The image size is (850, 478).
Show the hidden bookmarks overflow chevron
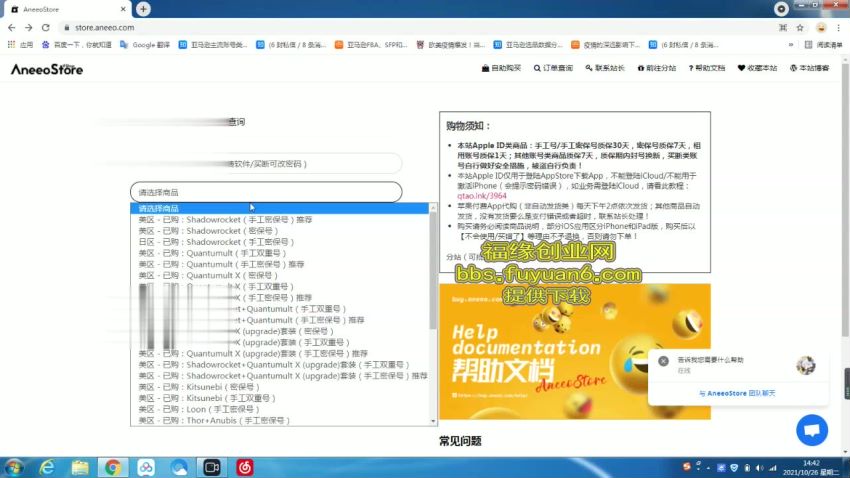click(791, 45)
